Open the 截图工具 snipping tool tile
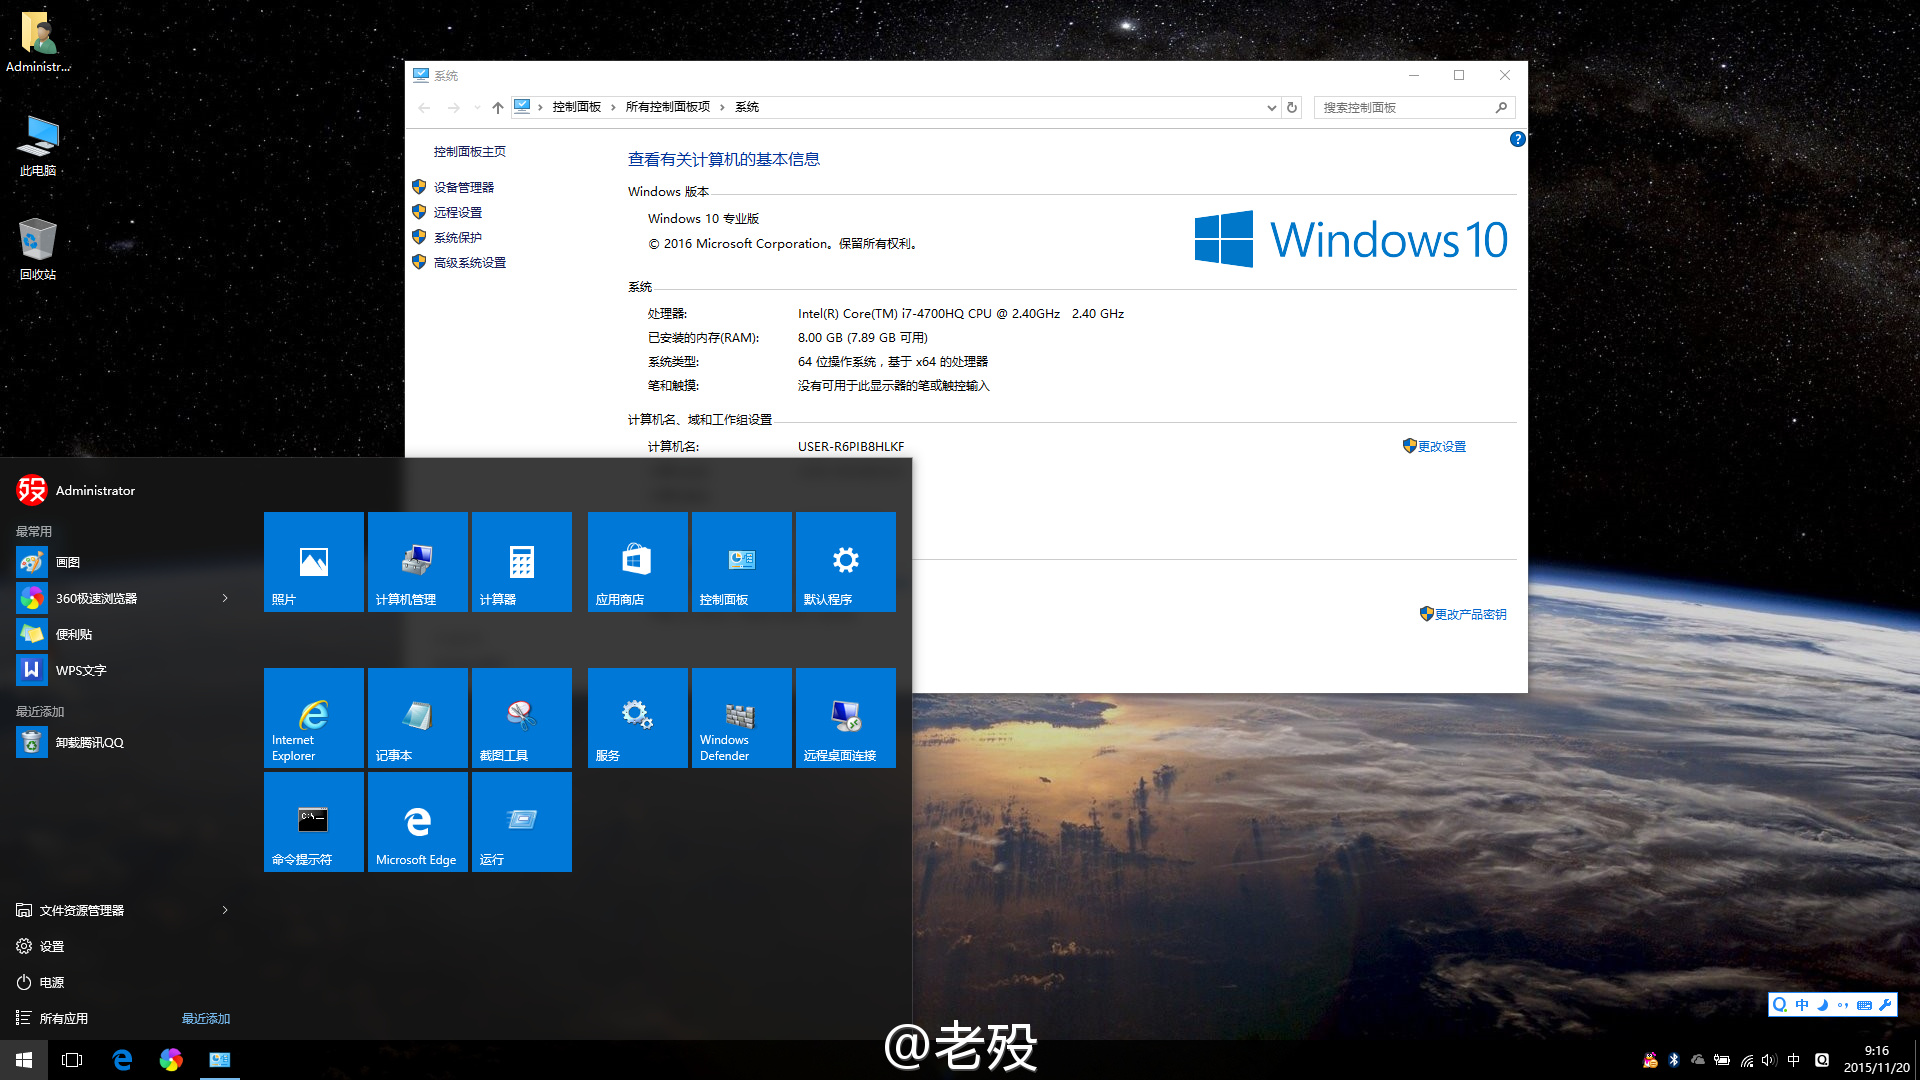 [522, 718]
